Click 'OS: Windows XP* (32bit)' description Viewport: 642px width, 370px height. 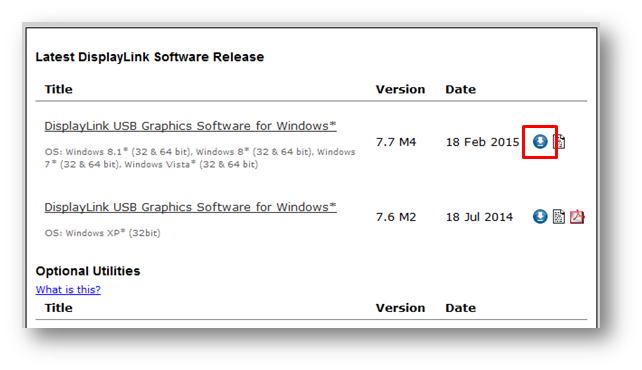tap(102, 233)
